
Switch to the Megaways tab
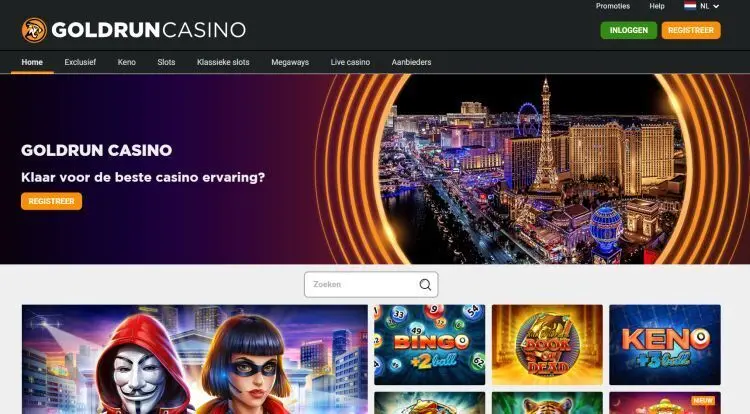click(x=290, y=62)
